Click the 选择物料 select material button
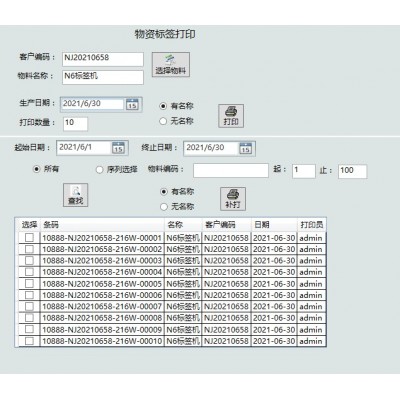Screen dimensions: 400x400 point(171,65)
